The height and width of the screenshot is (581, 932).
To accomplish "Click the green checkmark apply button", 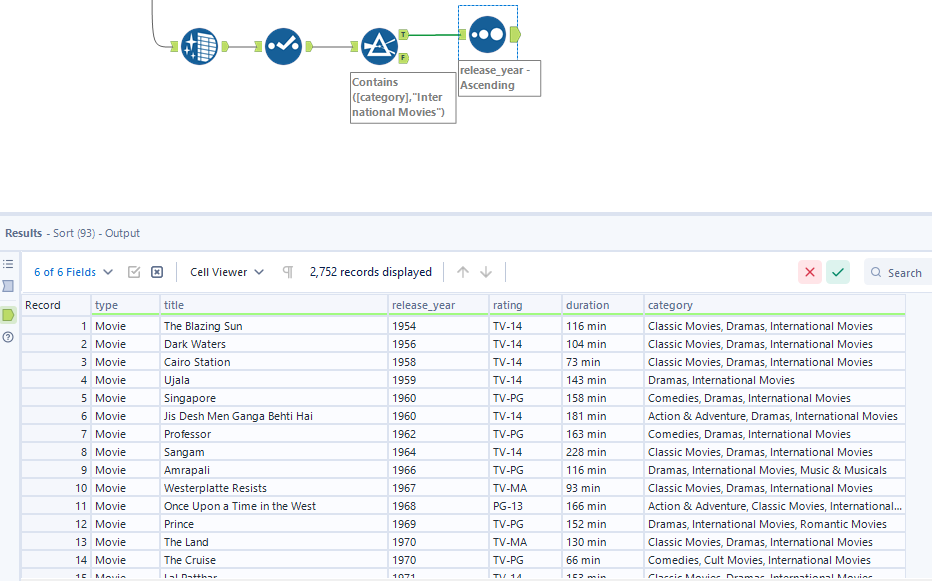I will pyautogui.click(x=838, y=272).
